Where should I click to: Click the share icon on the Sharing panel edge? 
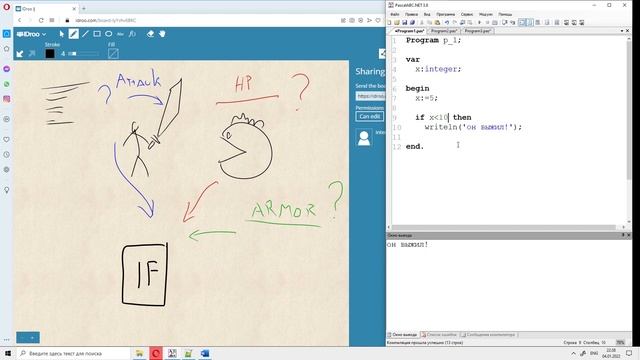[x=382, y=53]
